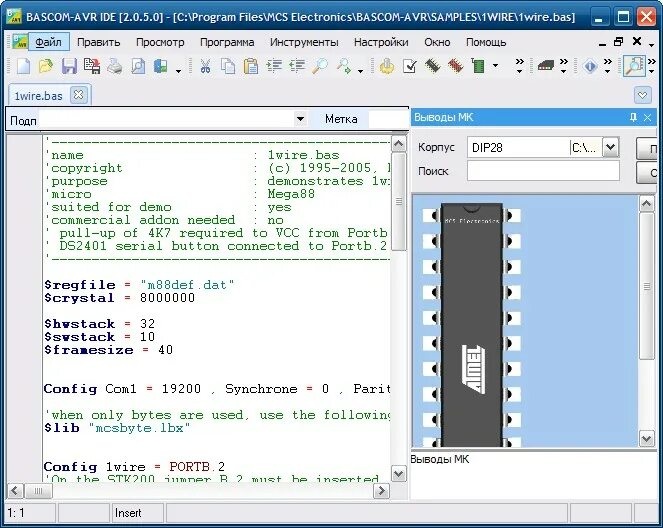The image size is (663, 528).
Task: Unindent the code block icon
Action: [x=297, y=66]
